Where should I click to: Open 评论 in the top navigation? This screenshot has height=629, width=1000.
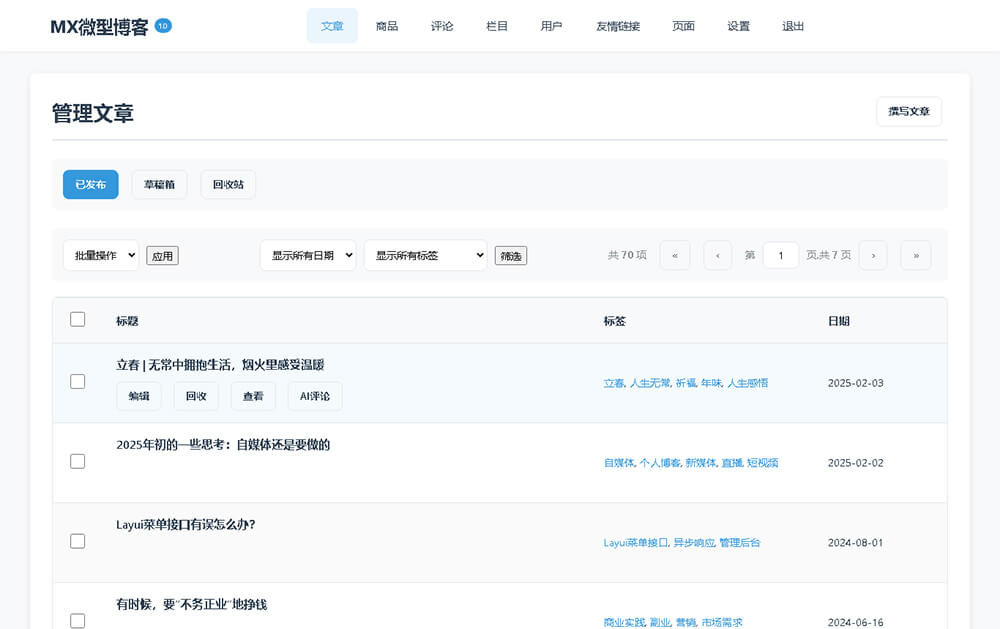442,26
